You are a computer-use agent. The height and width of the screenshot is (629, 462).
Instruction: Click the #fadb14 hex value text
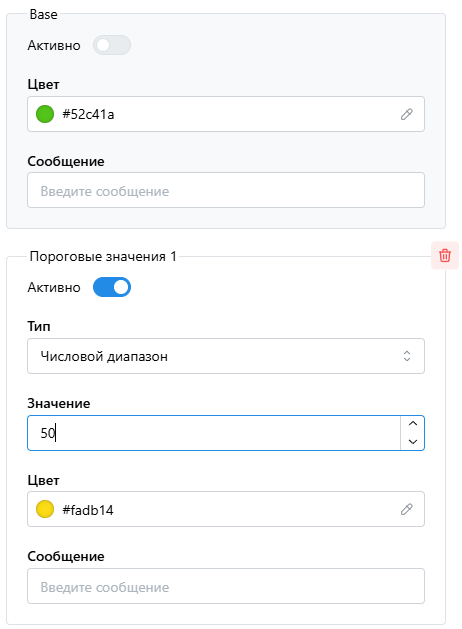point(88,510)
